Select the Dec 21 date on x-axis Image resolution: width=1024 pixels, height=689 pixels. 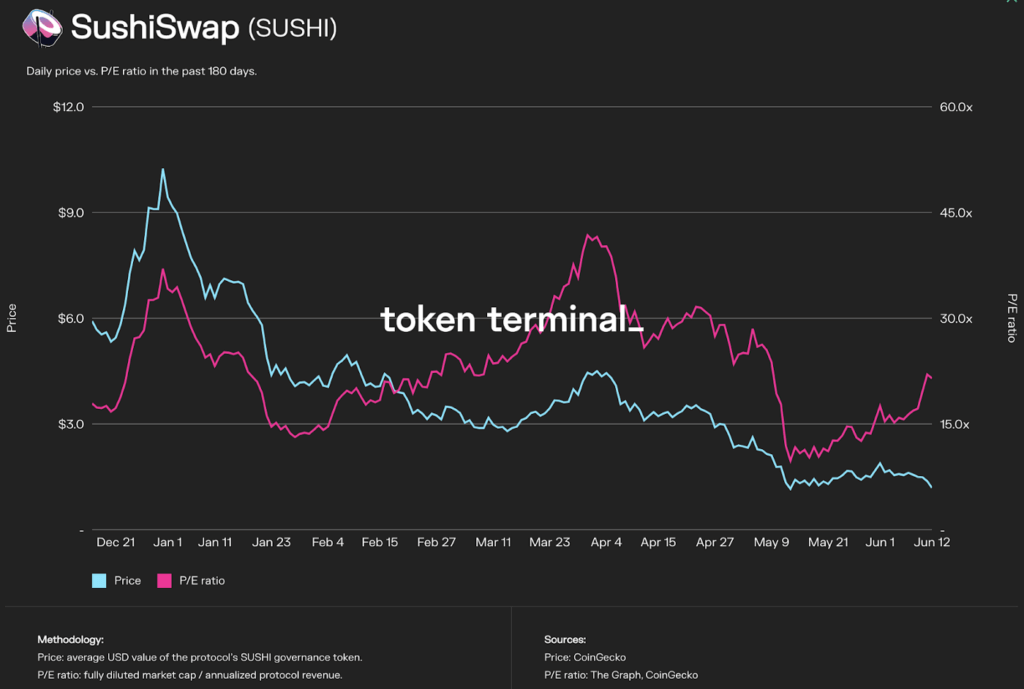[x=116, y=542]
